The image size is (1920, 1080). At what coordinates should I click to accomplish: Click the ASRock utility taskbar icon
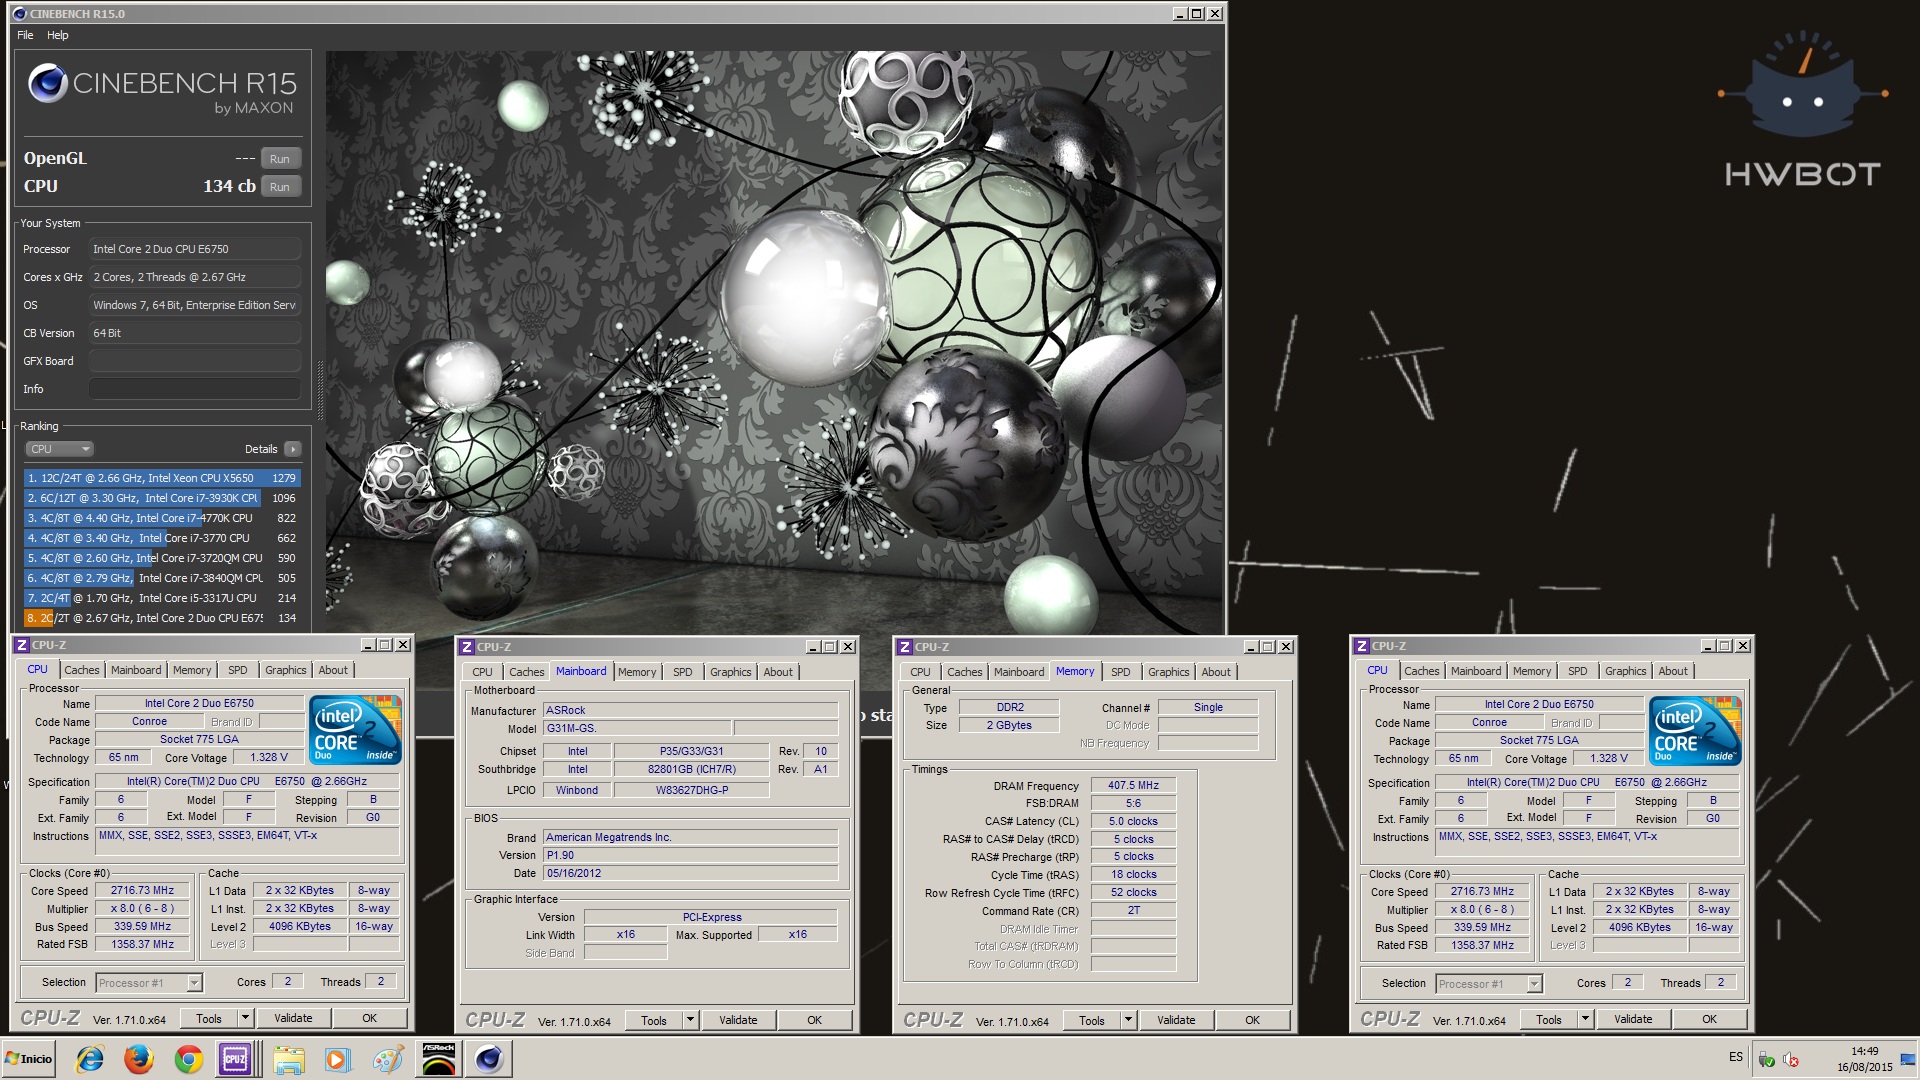coord(439,1059)
